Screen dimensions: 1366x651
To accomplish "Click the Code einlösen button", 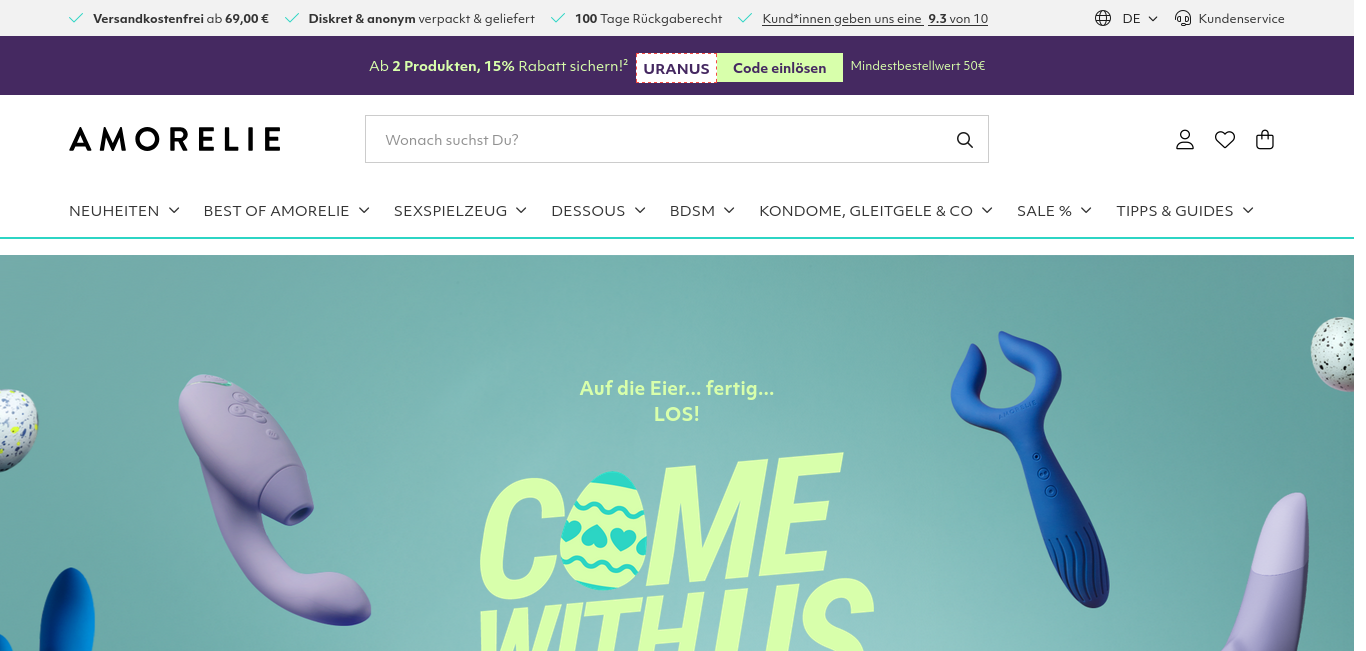I will pos(780,68).
